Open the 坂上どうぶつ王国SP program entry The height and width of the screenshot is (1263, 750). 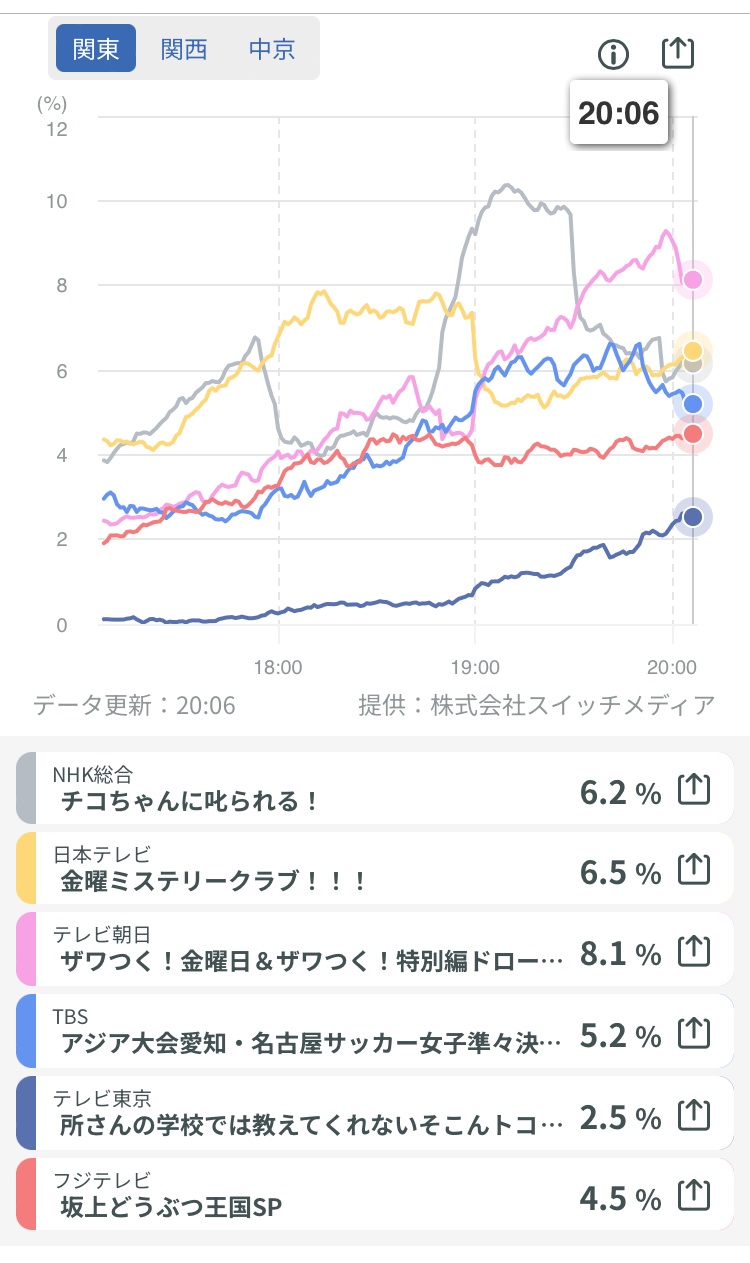pos(172,1207)
